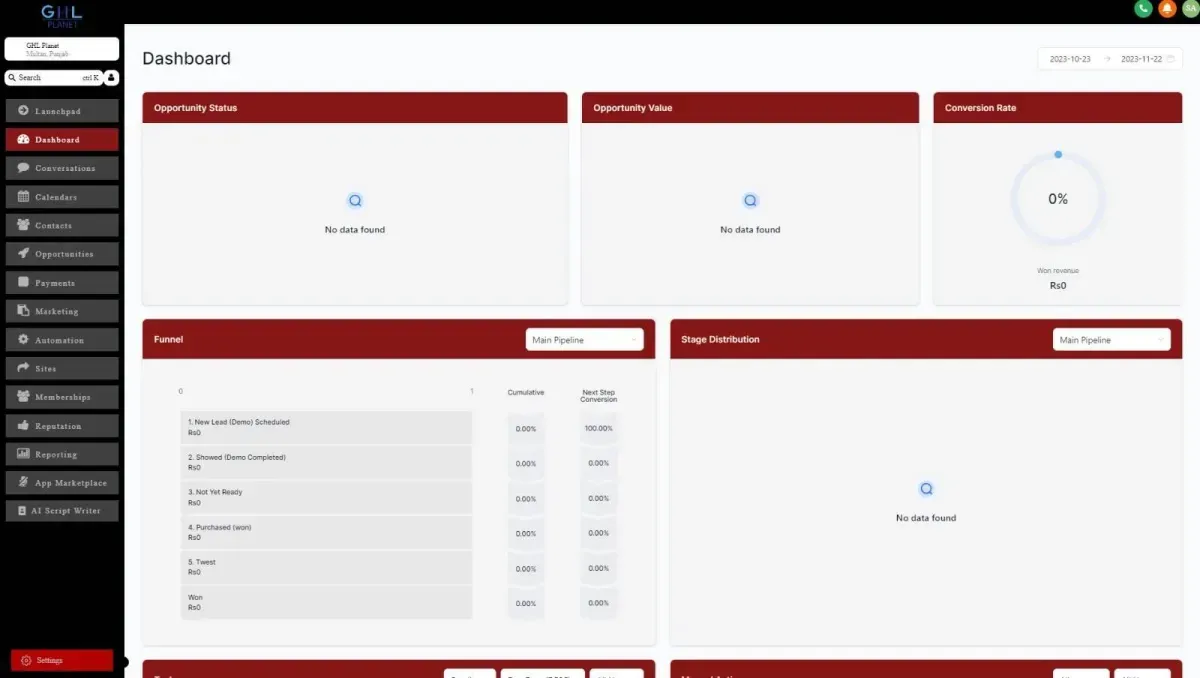This screenshot has height=678, width=1200.
Task: Open the Funnel Main Pipeline dropdown
Action: [x=585, y=340]
